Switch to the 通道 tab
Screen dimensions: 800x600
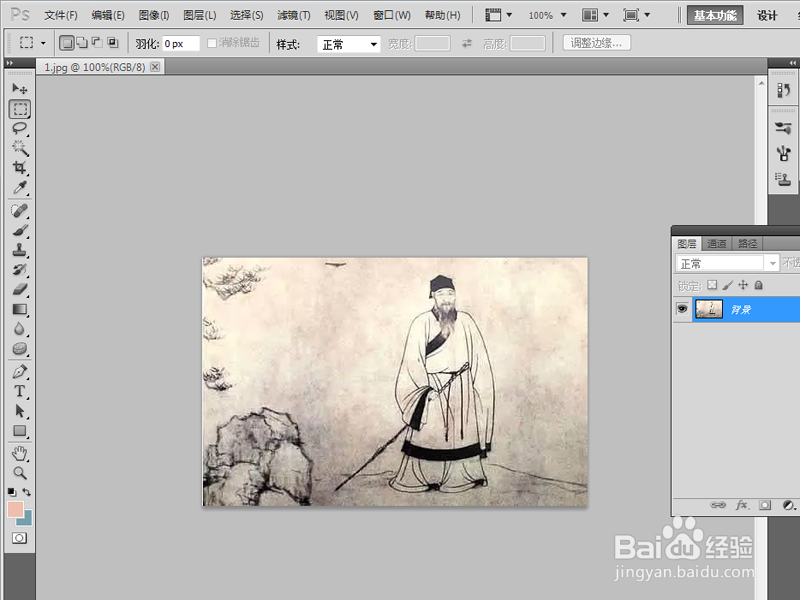716,243
